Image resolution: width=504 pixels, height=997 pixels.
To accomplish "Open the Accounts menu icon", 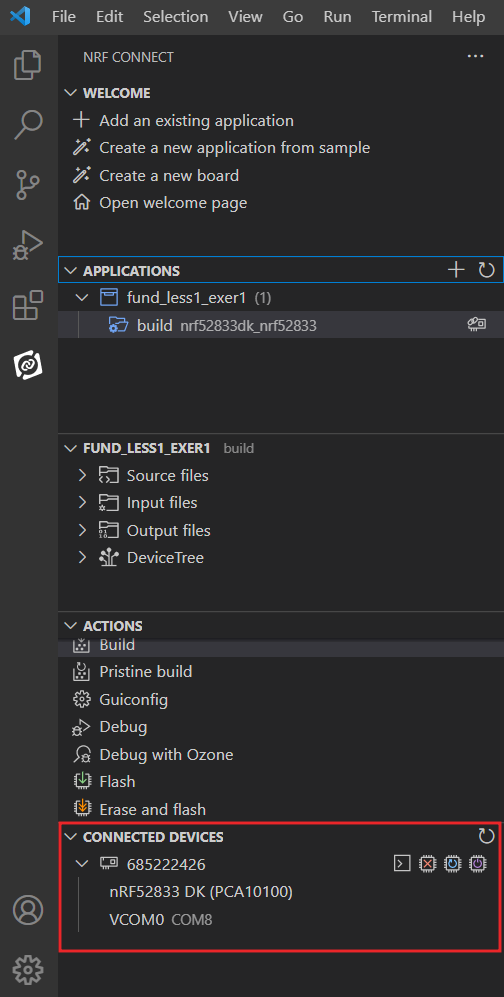I will coord(28,911).
